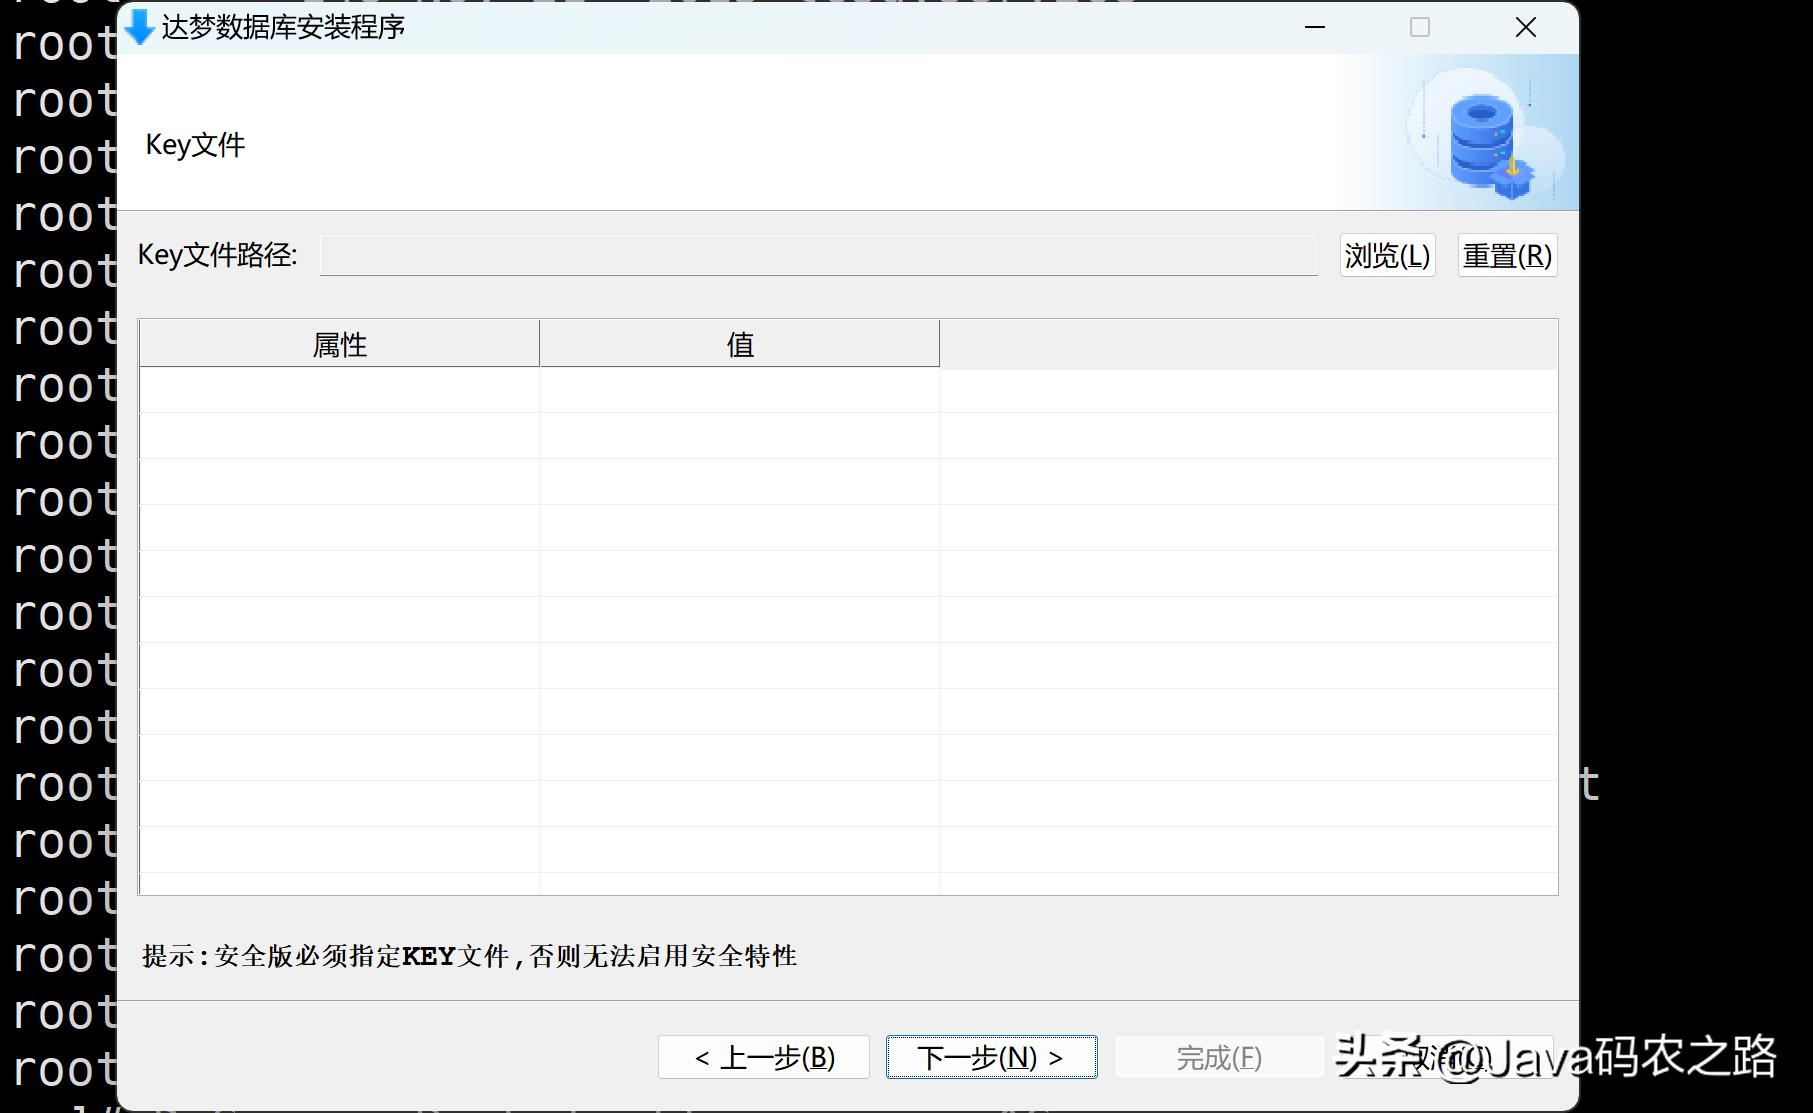Close the installer window

pos(1524,27)
